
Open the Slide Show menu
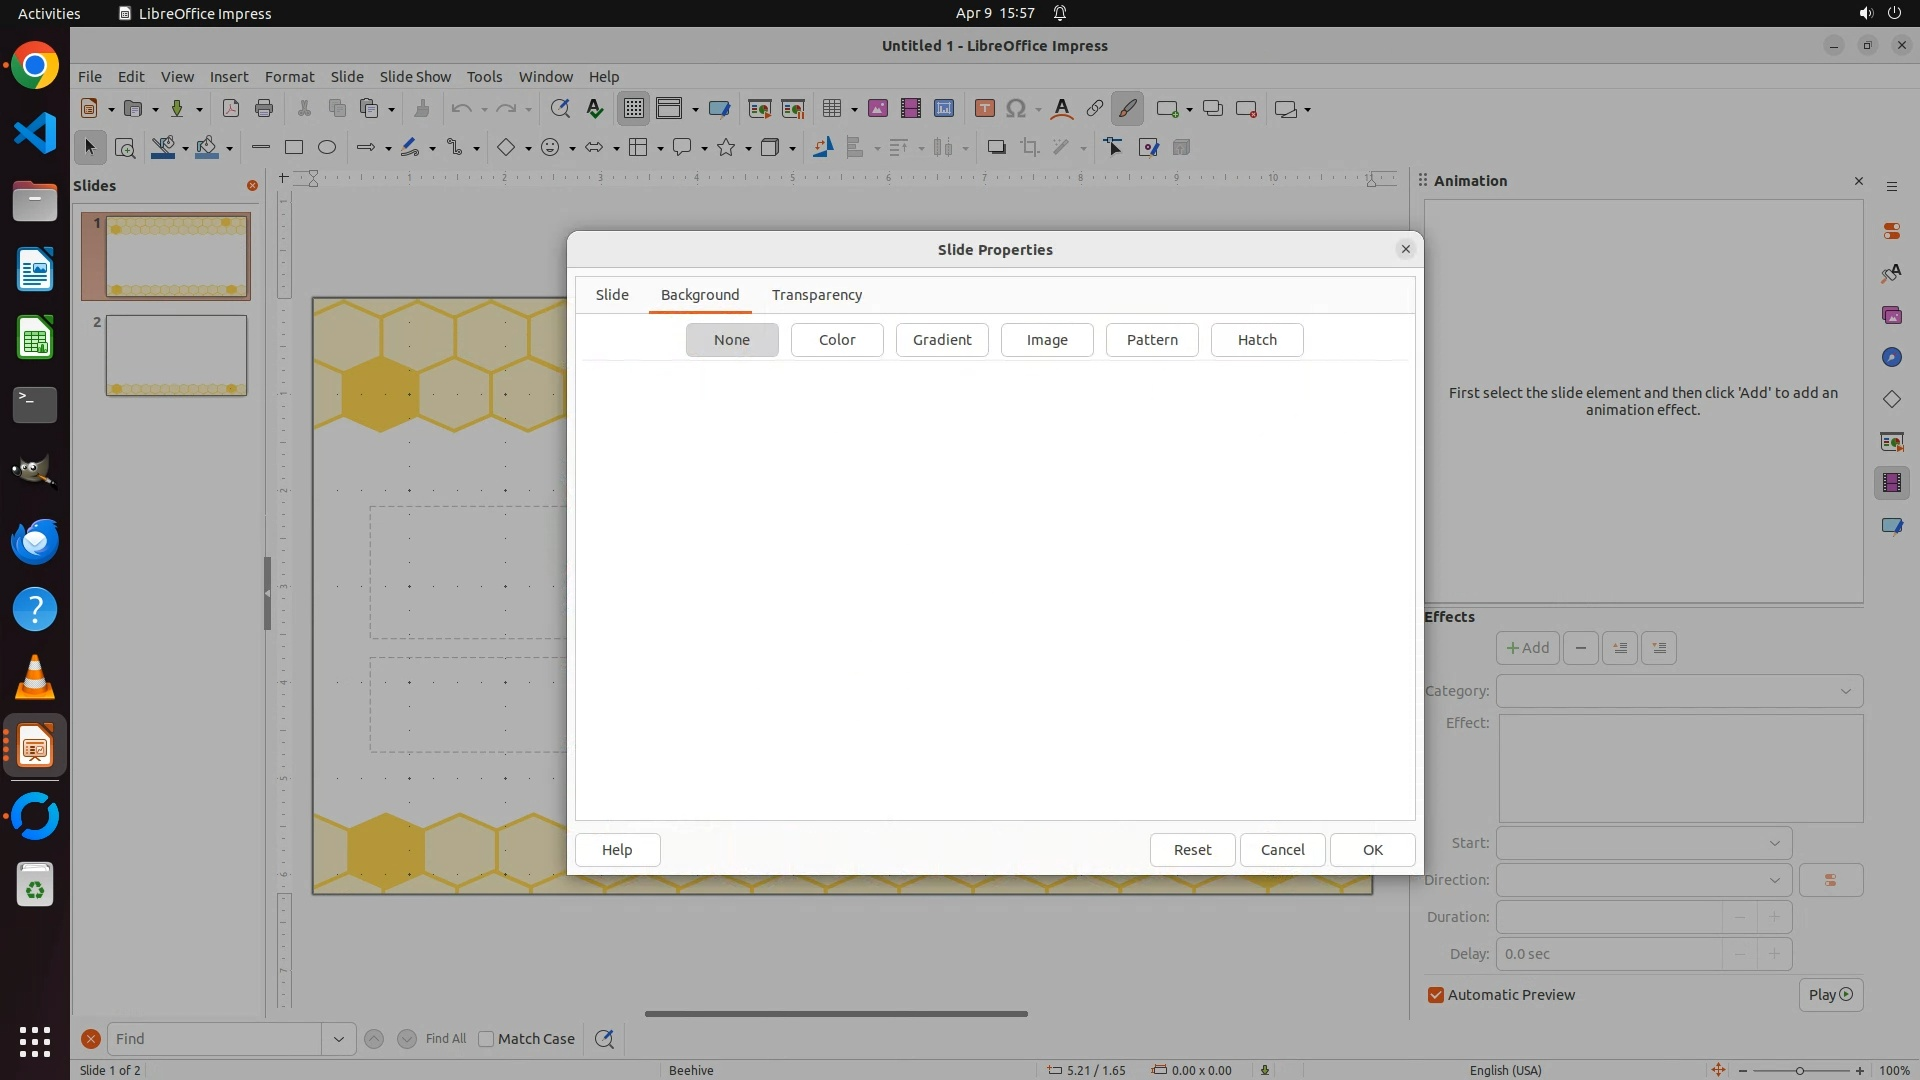pos(415,77)
